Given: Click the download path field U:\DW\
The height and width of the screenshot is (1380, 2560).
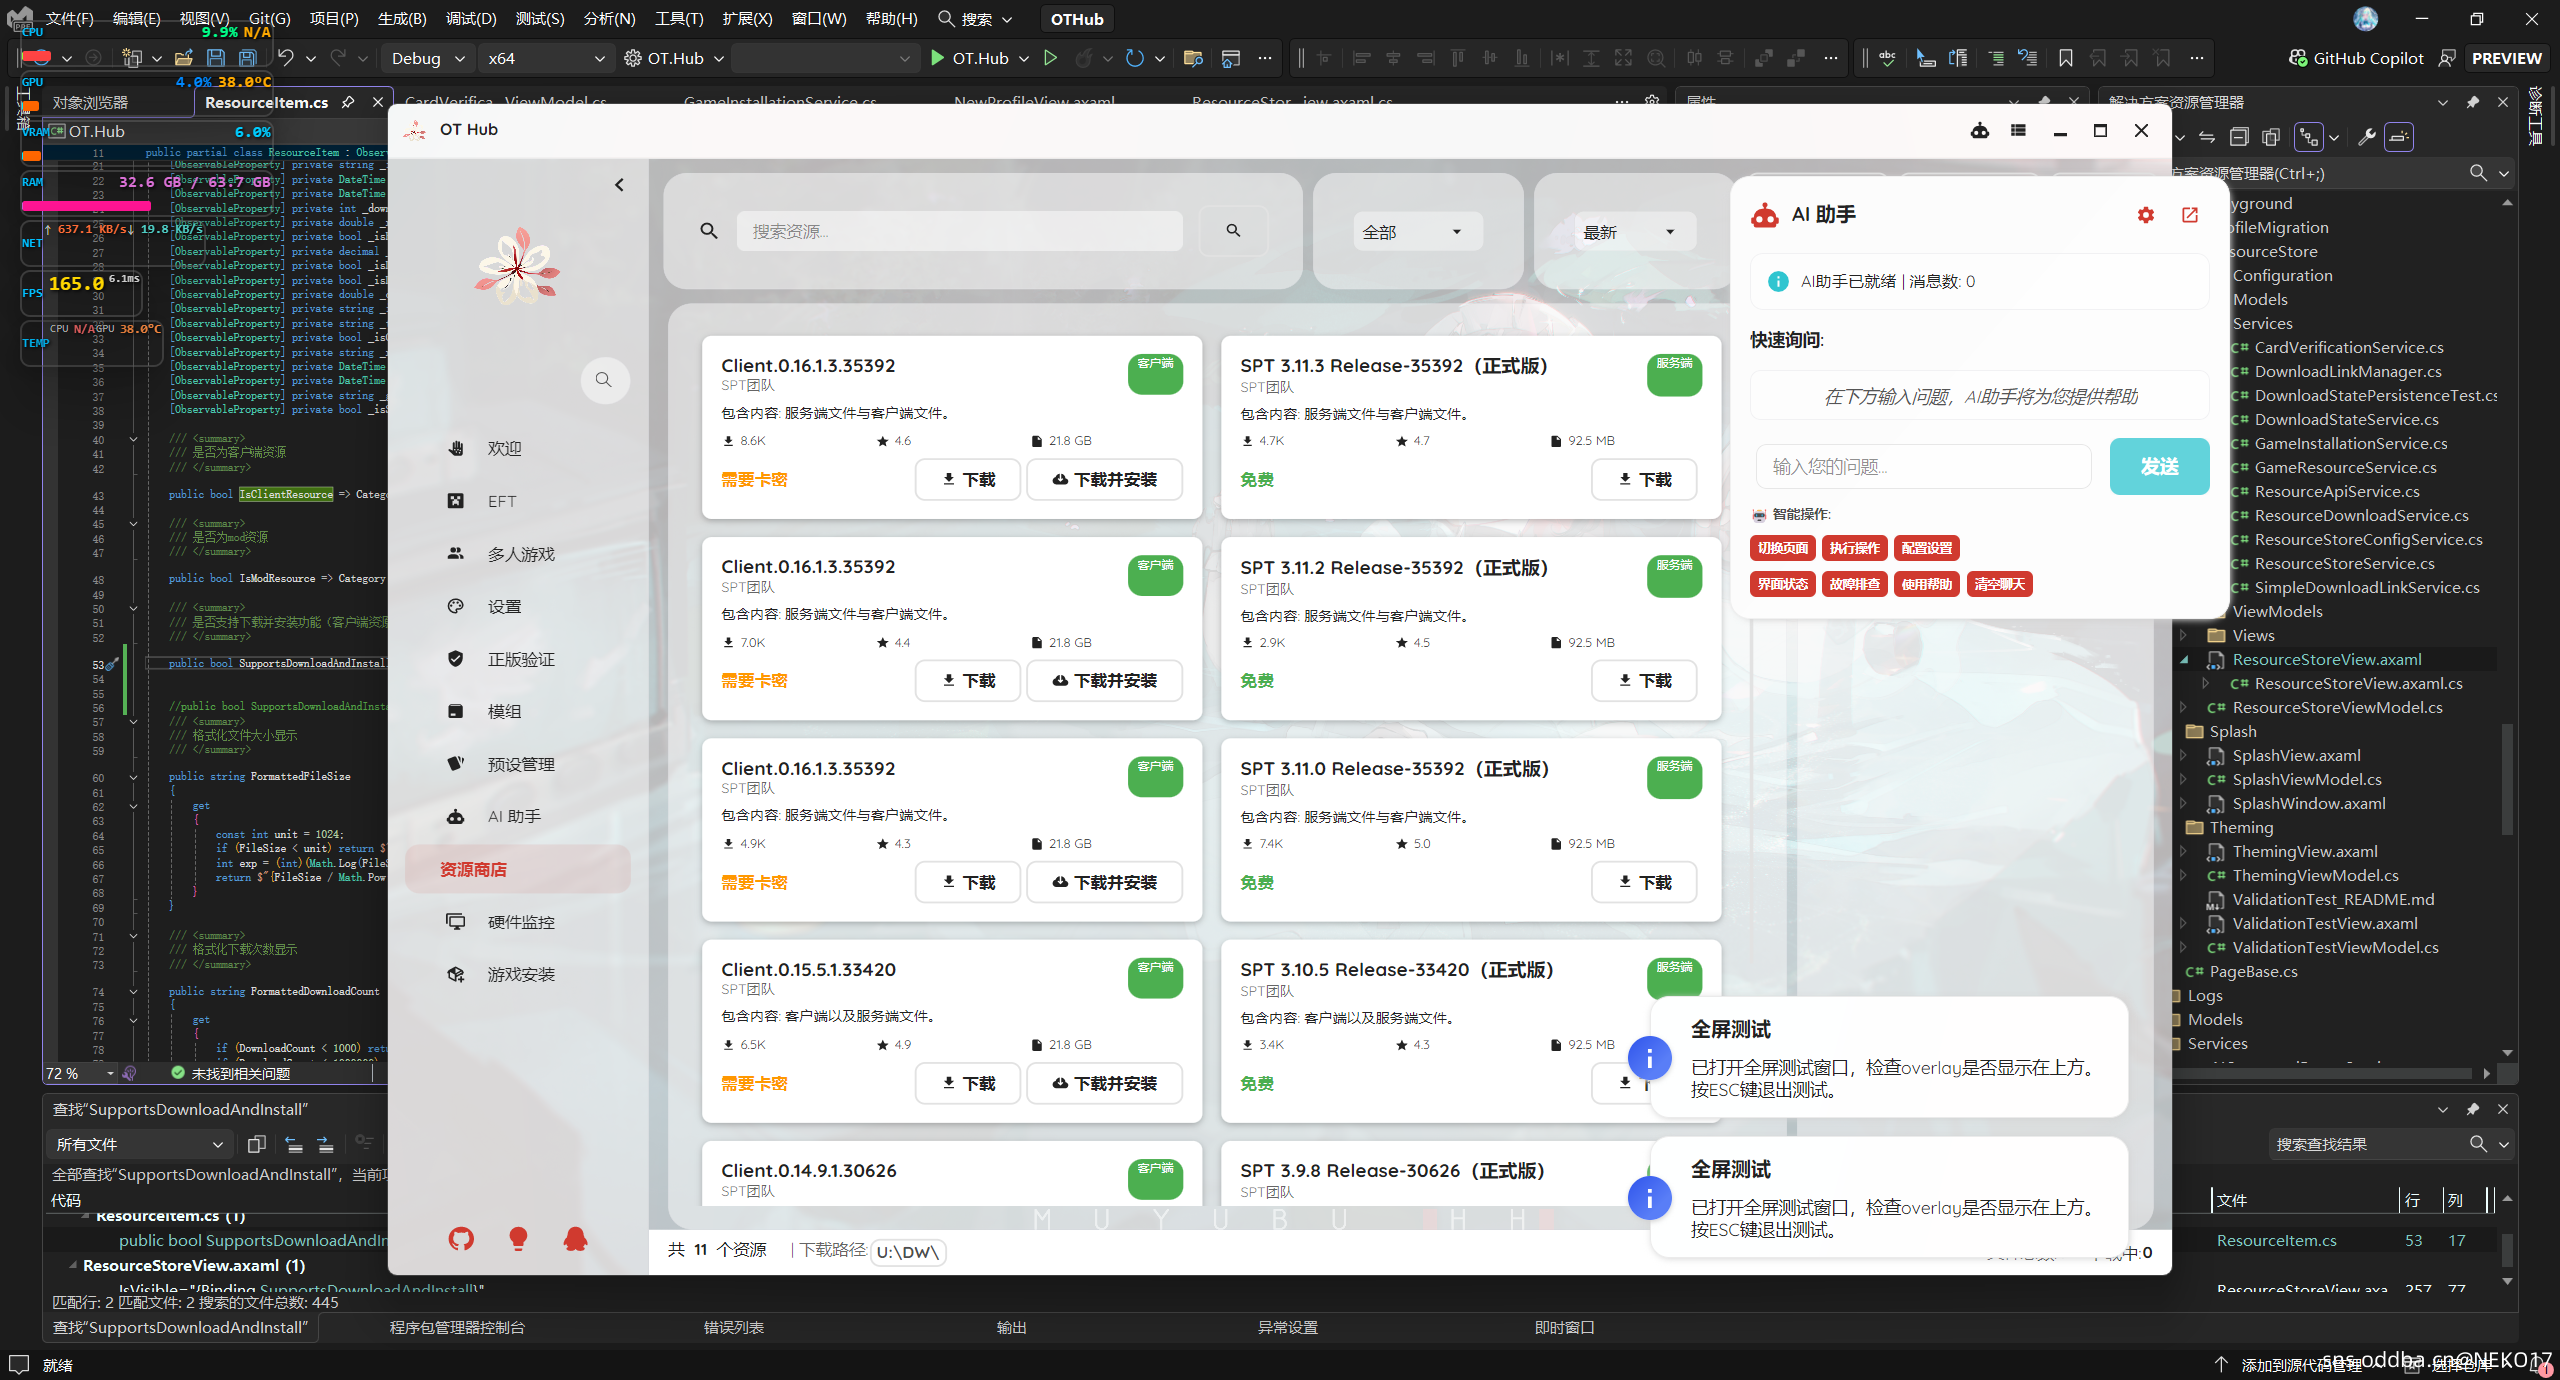Looking at the screenshot, I should (x=908, y=1252).
